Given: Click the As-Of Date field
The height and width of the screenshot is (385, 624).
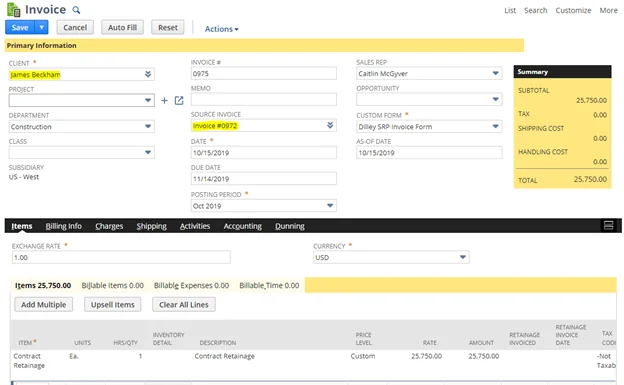Looking at the screenshot, I should coord(429,153).
